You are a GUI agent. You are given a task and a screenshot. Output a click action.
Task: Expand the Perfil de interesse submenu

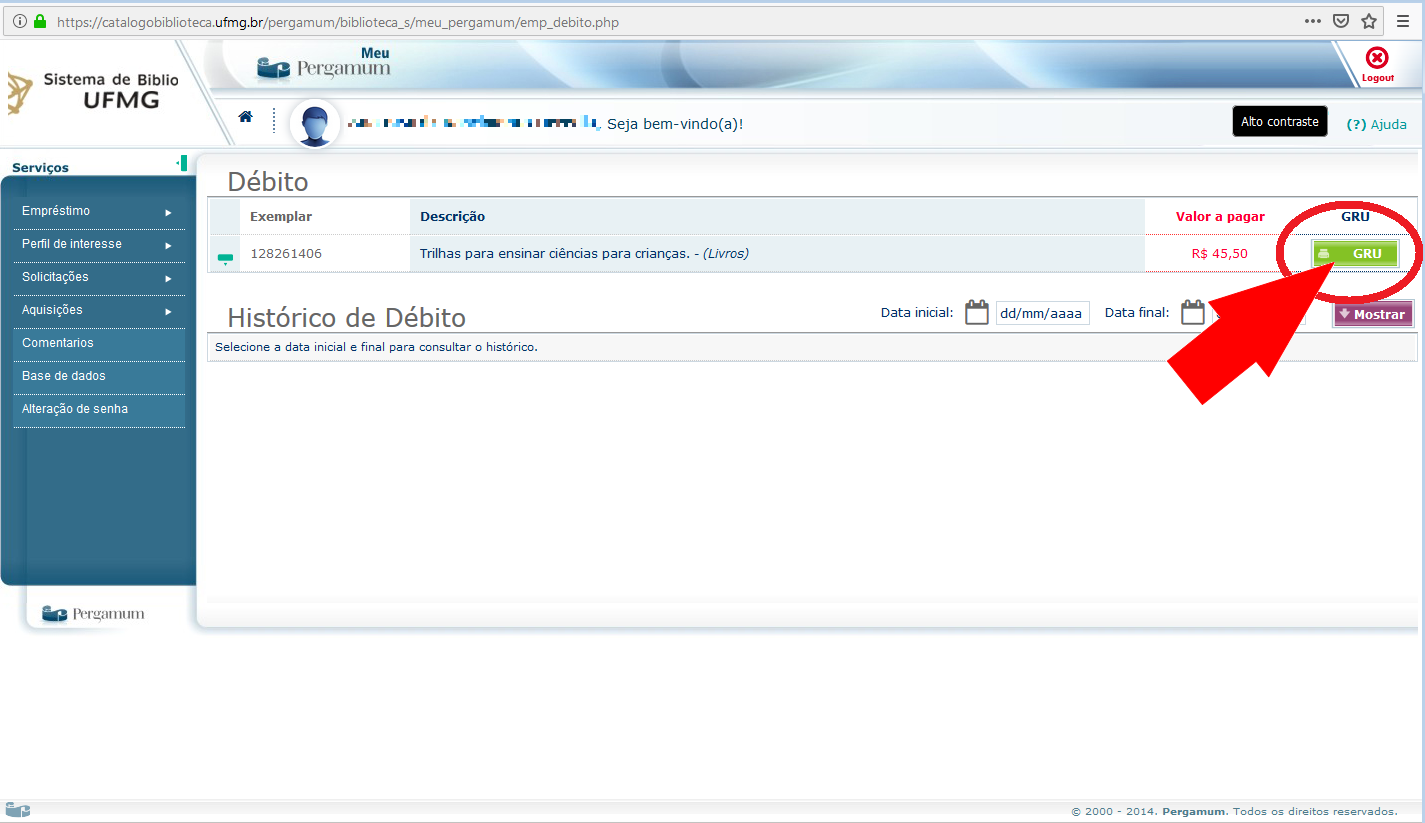(x=99, y=244)
